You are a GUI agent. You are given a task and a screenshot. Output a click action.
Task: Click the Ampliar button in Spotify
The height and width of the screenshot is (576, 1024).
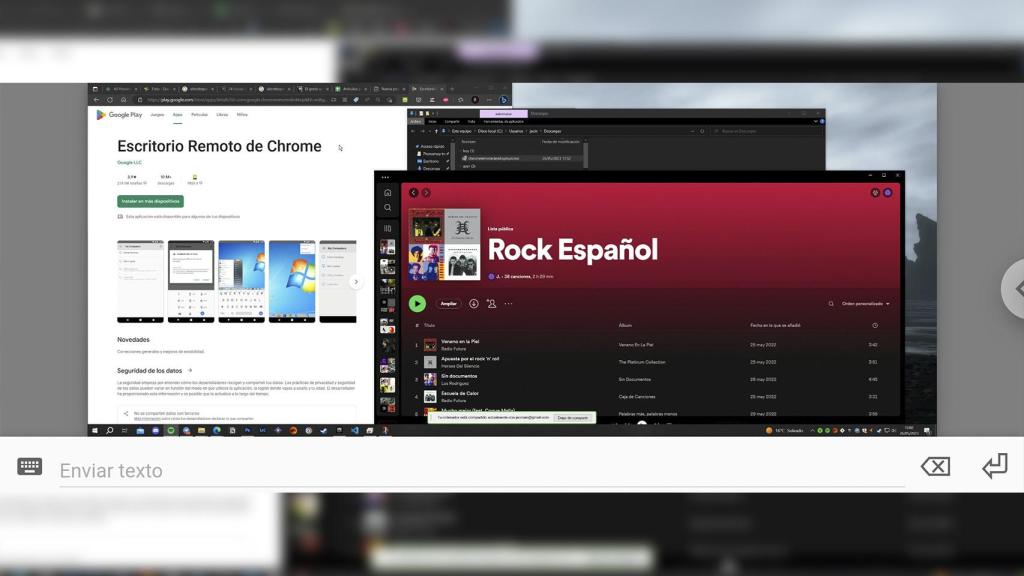pyautogui.click(x=449, y=304)
